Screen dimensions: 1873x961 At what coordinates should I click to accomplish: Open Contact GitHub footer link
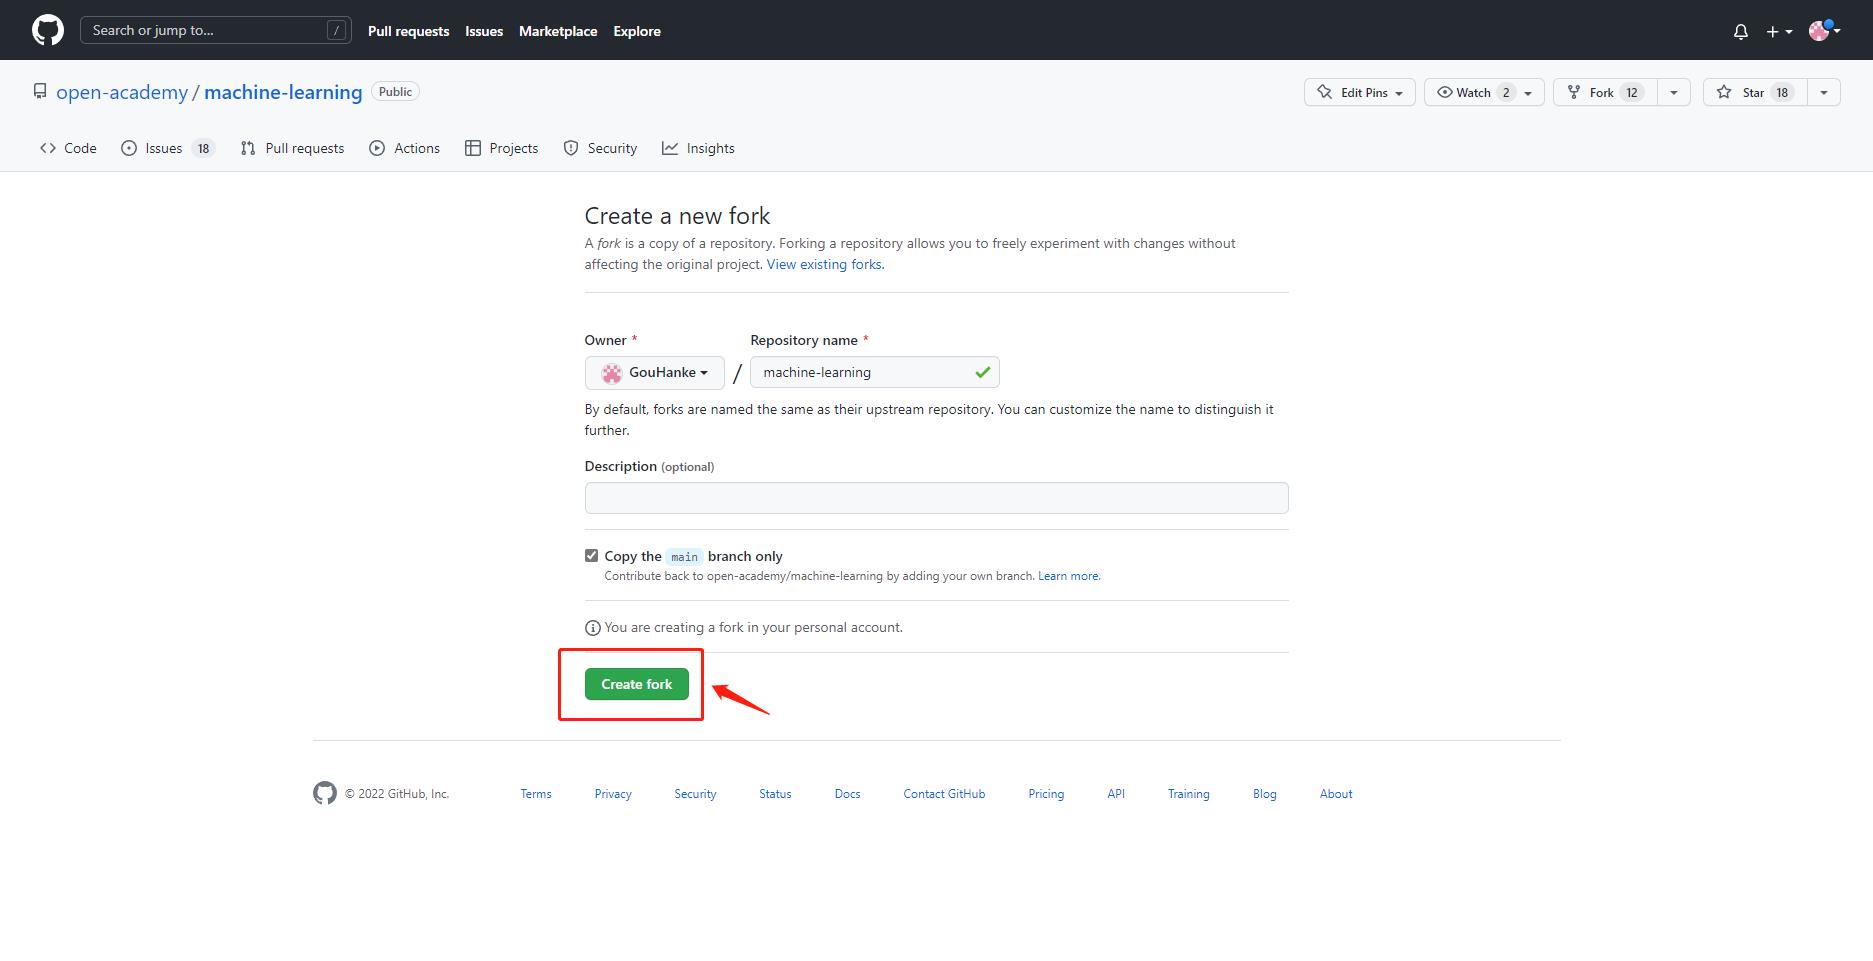944,794
